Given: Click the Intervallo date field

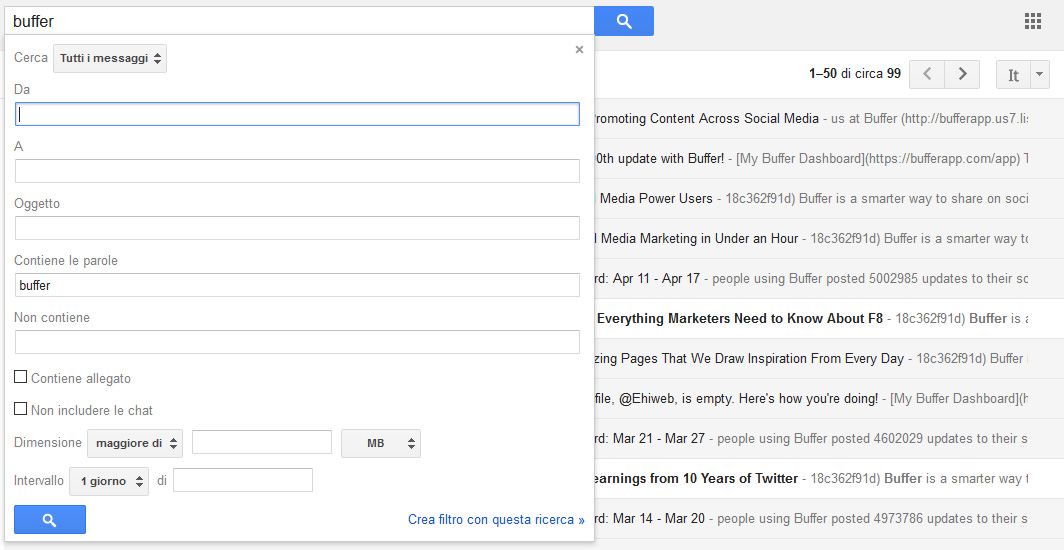Looking at the screenshot, I should pos(243,480).
